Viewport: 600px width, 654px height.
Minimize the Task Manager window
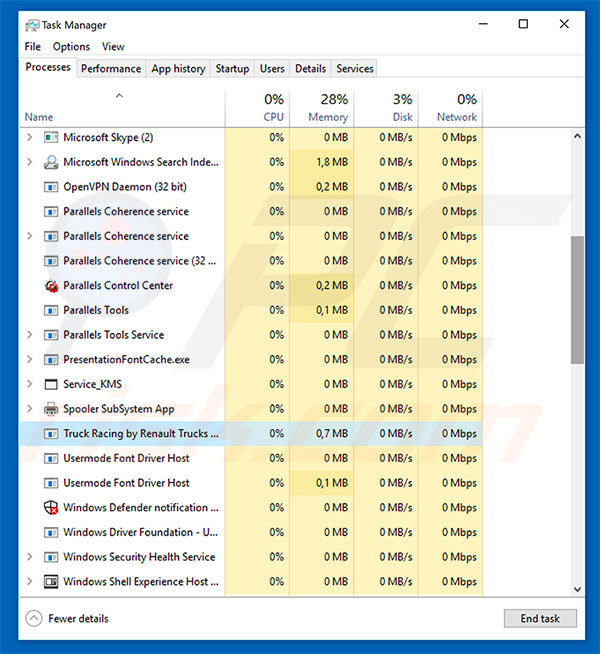(x=483, y=24)
